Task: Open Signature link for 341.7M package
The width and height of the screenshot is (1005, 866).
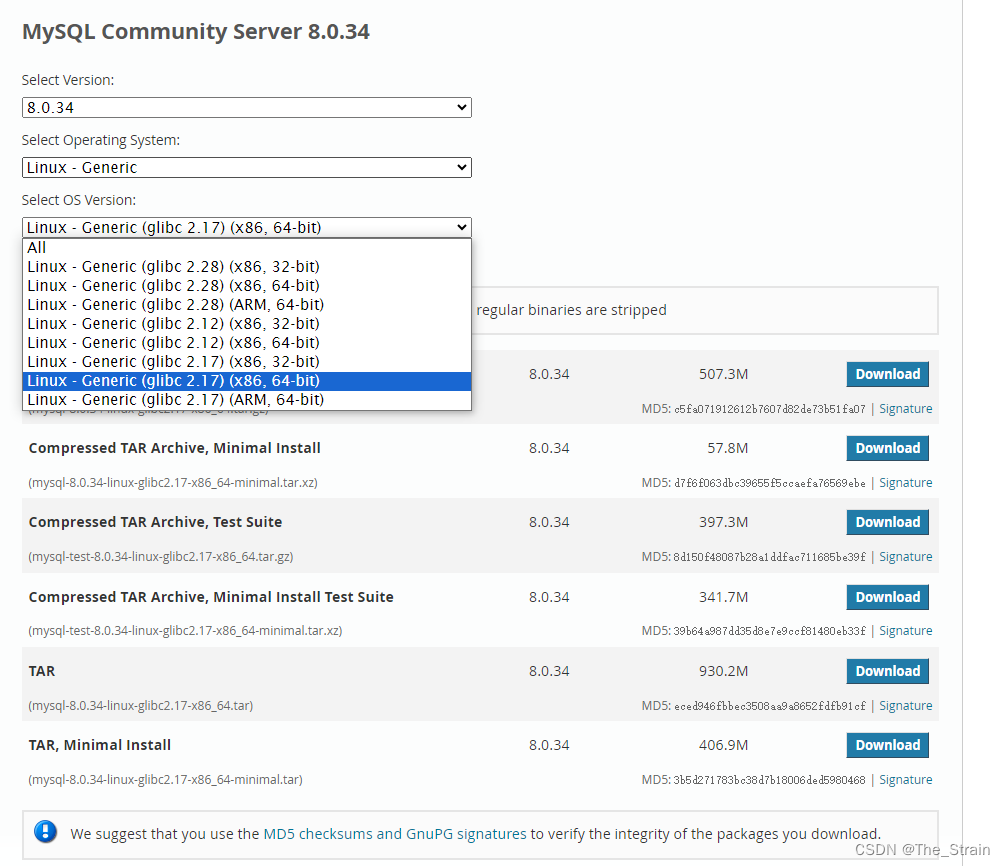Action: tap(906, 631)
